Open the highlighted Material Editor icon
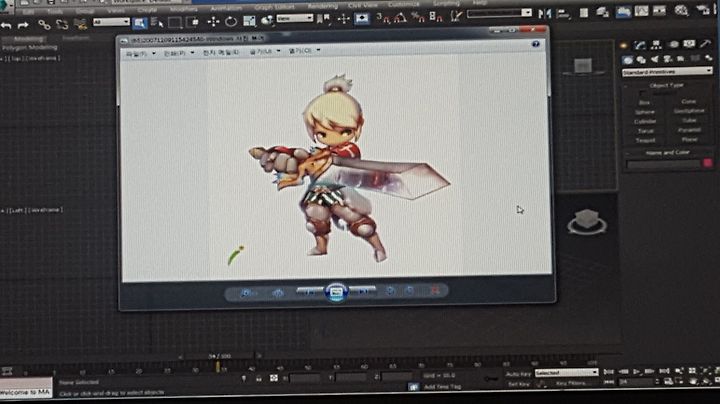720x404 pixels. (x=623, y=11)
